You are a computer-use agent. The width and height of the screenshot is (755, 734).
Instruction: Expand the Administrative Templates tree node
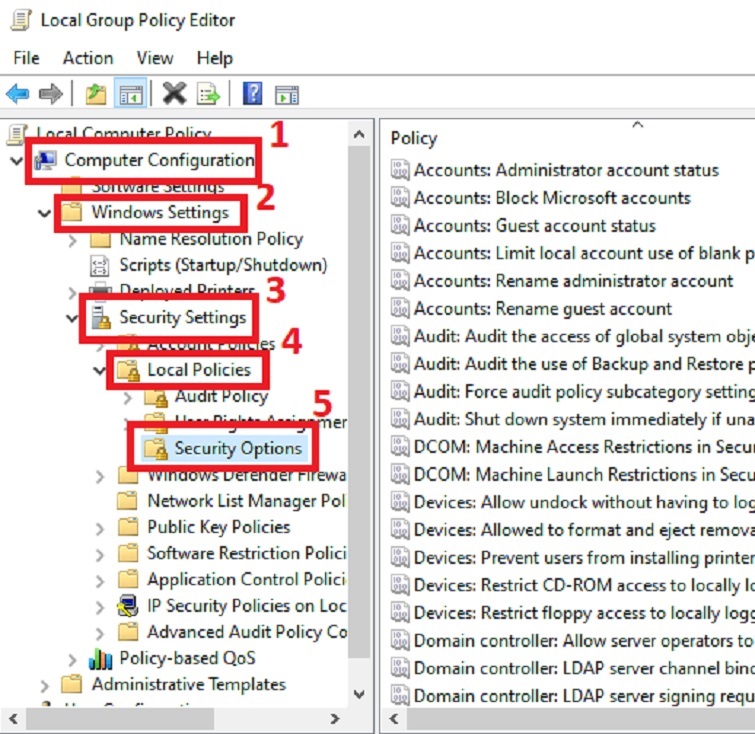(x=44, y=685)
